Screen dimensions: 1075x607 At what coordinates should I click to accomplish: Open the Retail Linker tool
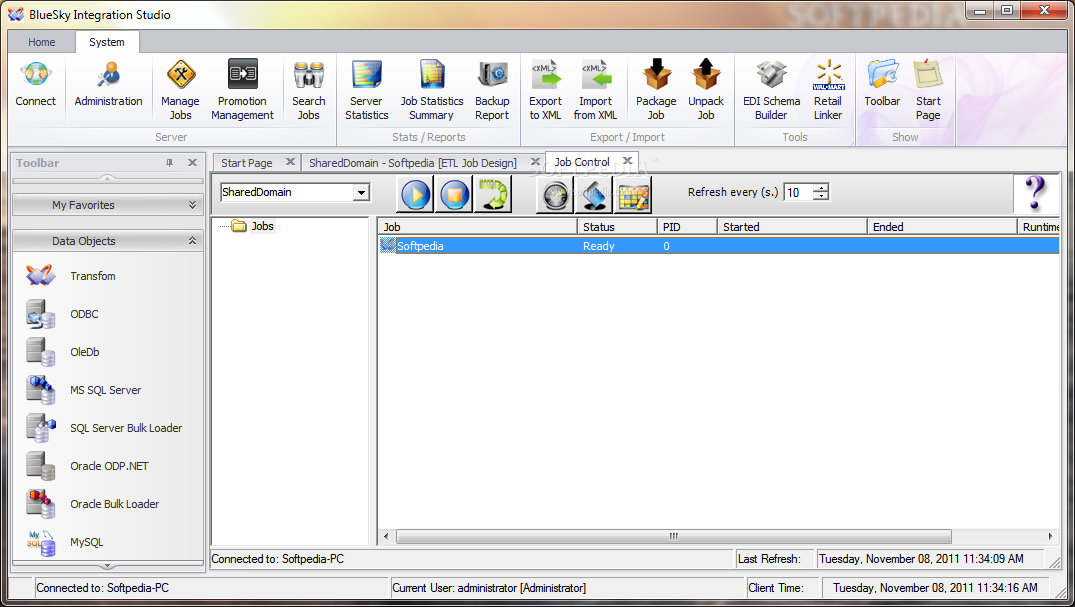(828, 91)
